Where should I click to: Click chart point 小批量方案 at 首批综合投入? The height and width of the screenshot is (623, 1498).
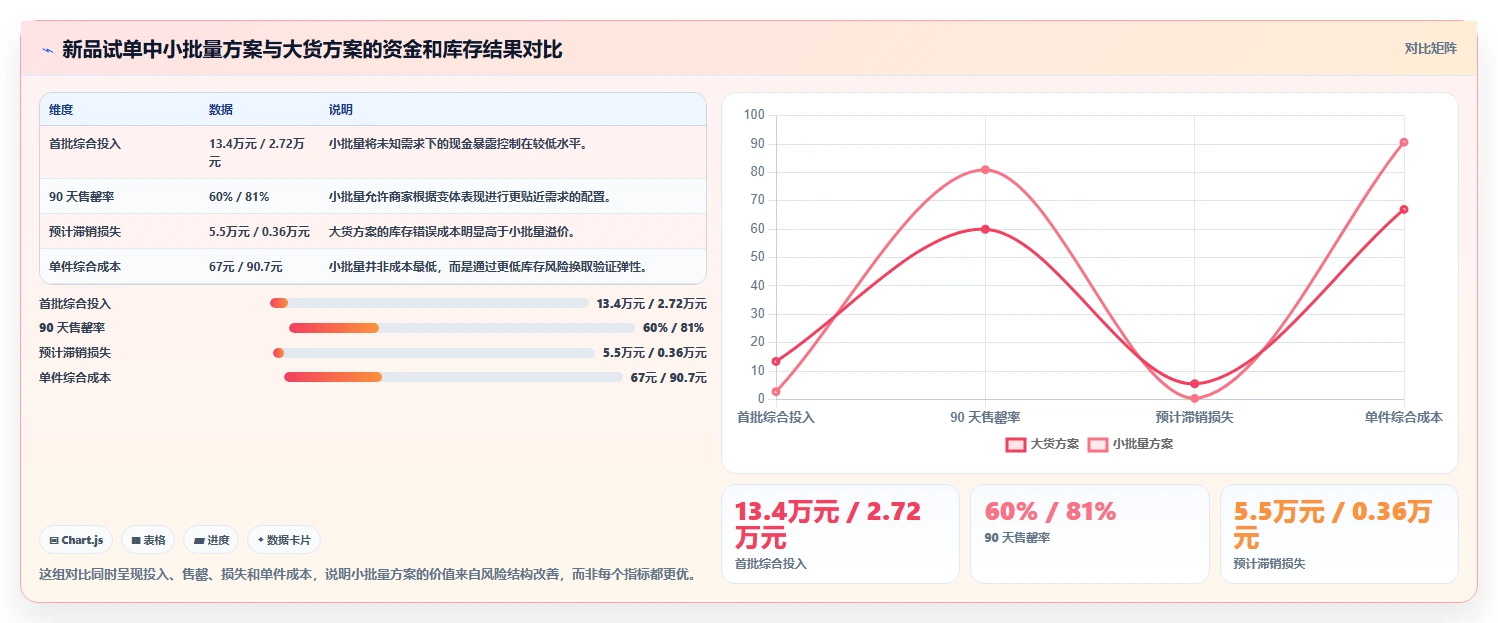tap(776, 391)
